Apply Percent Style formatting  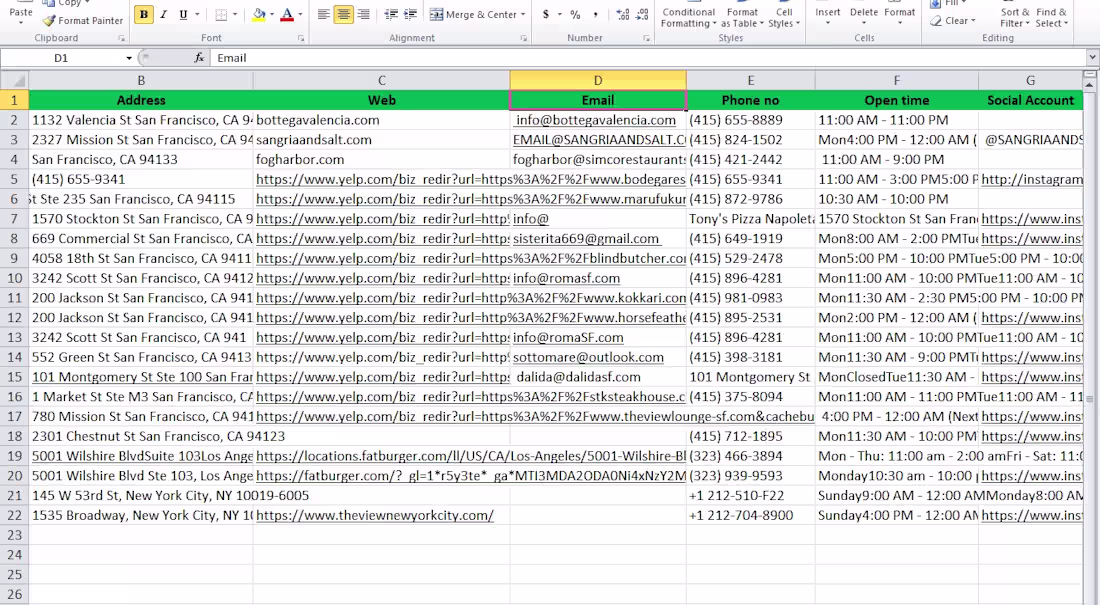(x=577, y=15)
